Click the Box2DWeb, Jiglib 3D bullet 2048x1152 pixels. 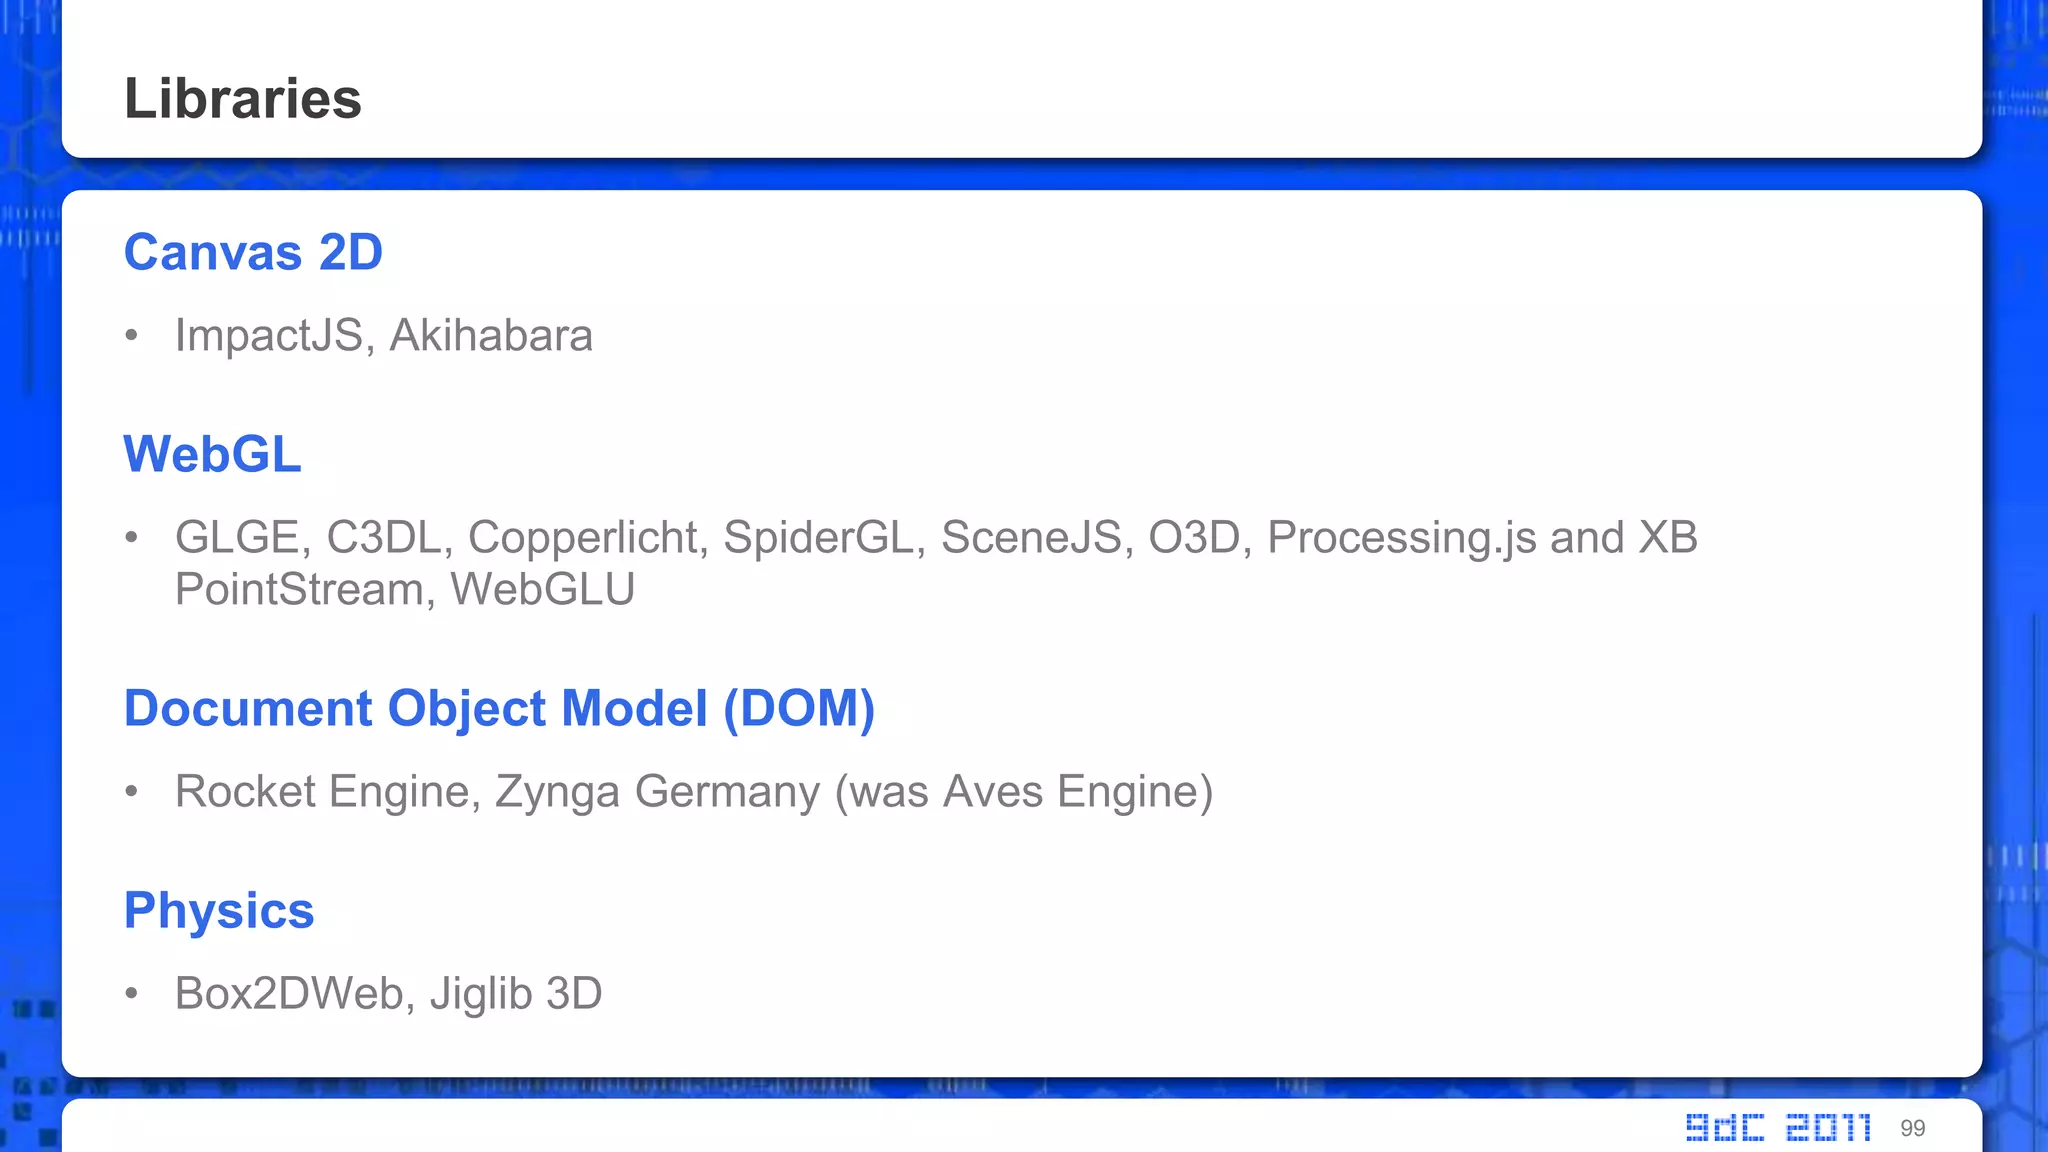tap(388, 993)
